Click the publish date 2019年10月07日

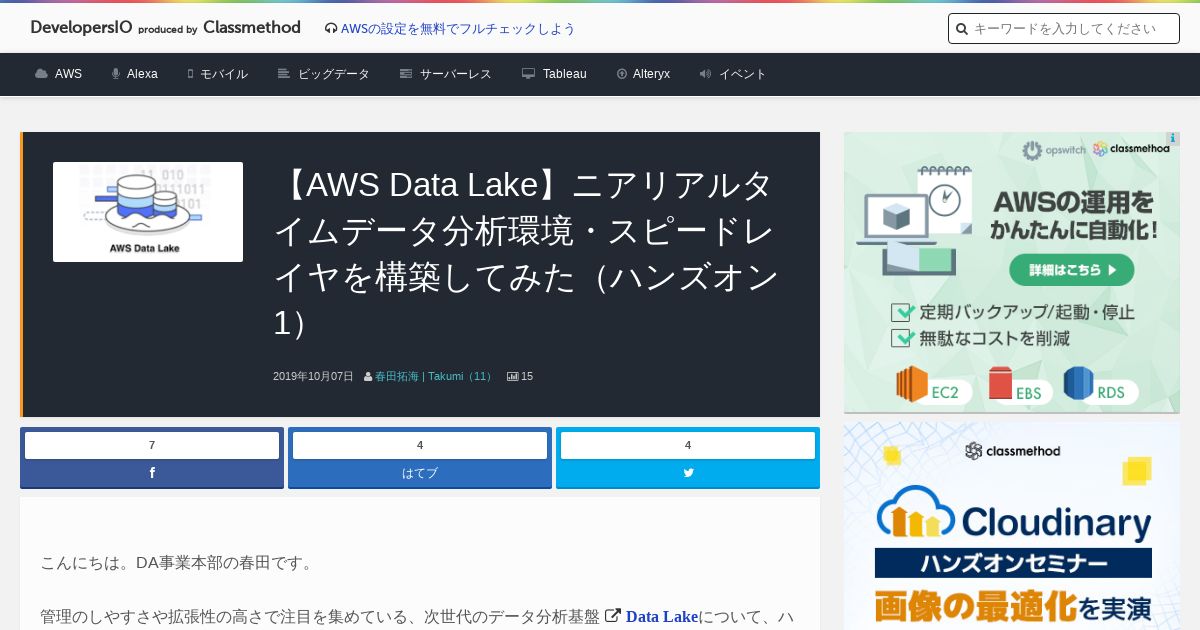coord(313,376)
